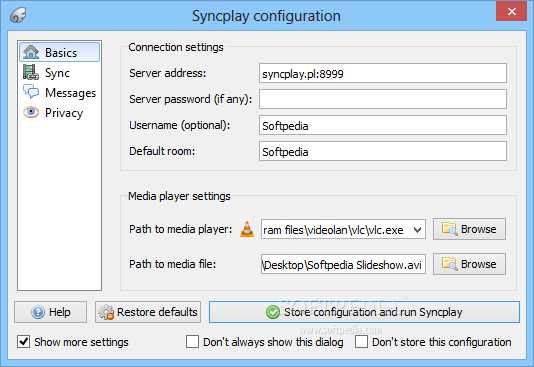This screenshot has height=367, width=534.
Task: Close the Syncplay configuration window
Action: (x=512, y=12)
